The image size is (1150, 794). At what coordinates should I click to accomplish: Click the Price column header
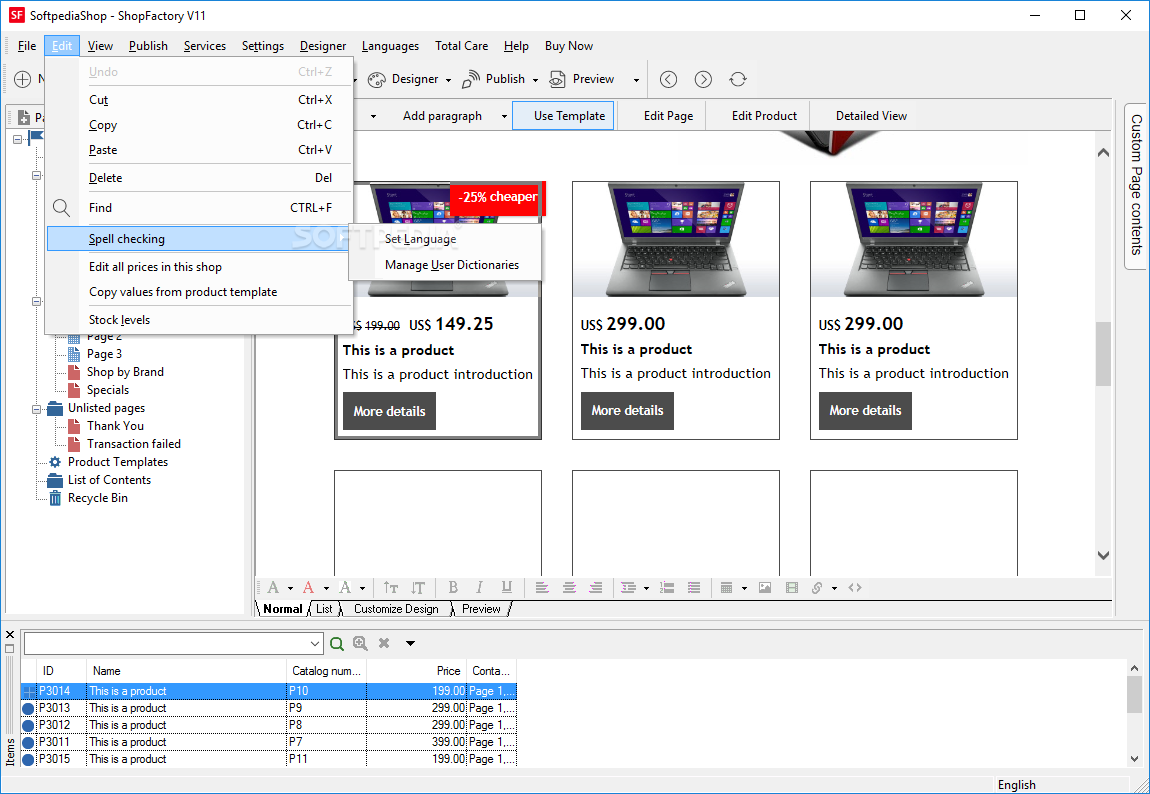click(417, 671)
